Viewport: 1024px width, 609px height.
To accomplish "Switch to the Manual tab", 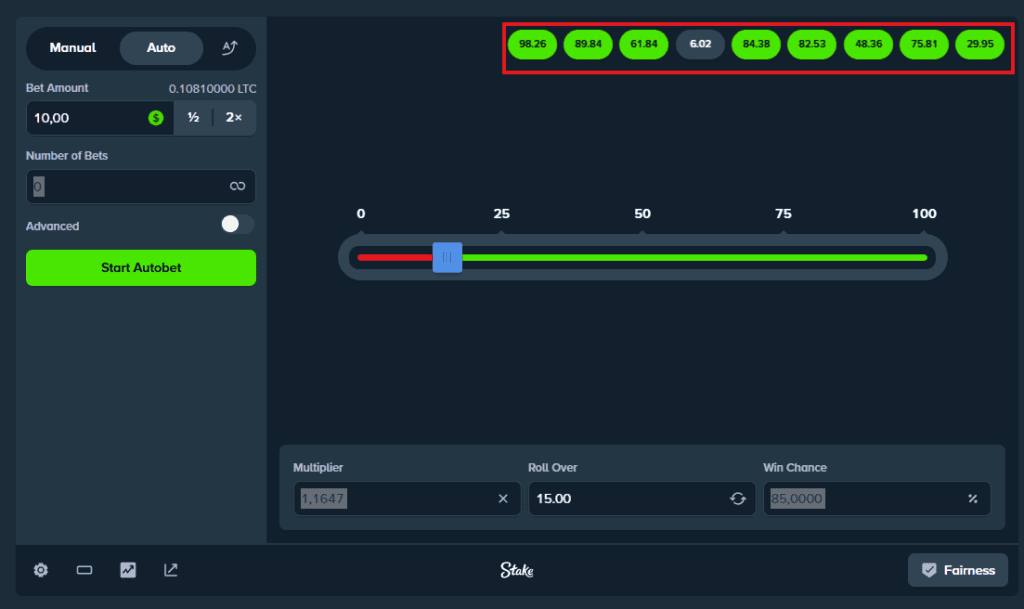I will coord(73,48).
